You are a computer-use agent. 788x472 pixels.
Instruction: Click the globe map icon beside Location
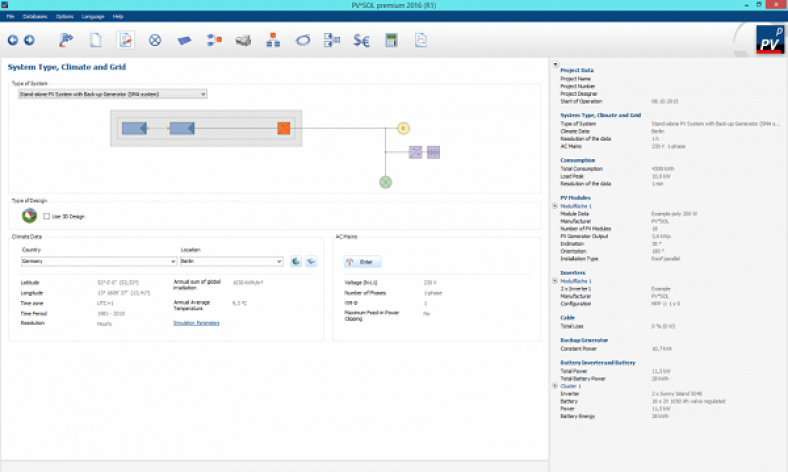296,261
